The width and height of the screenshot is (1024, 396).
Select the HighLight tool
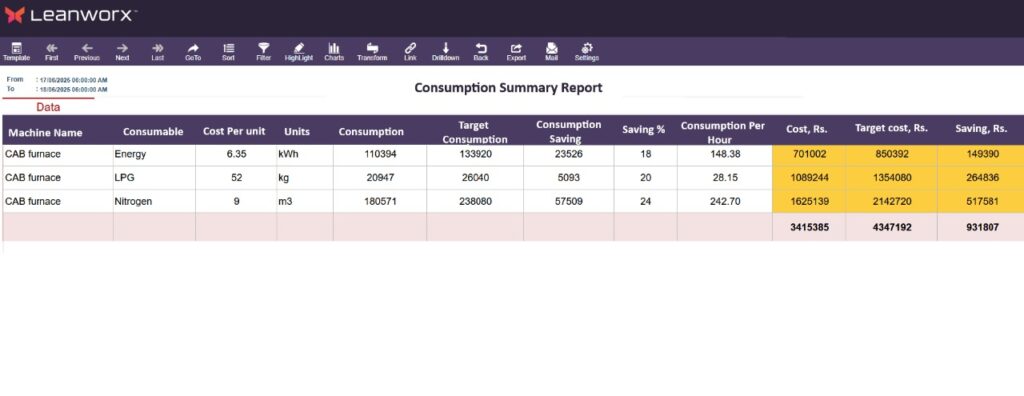coord(298,52)
